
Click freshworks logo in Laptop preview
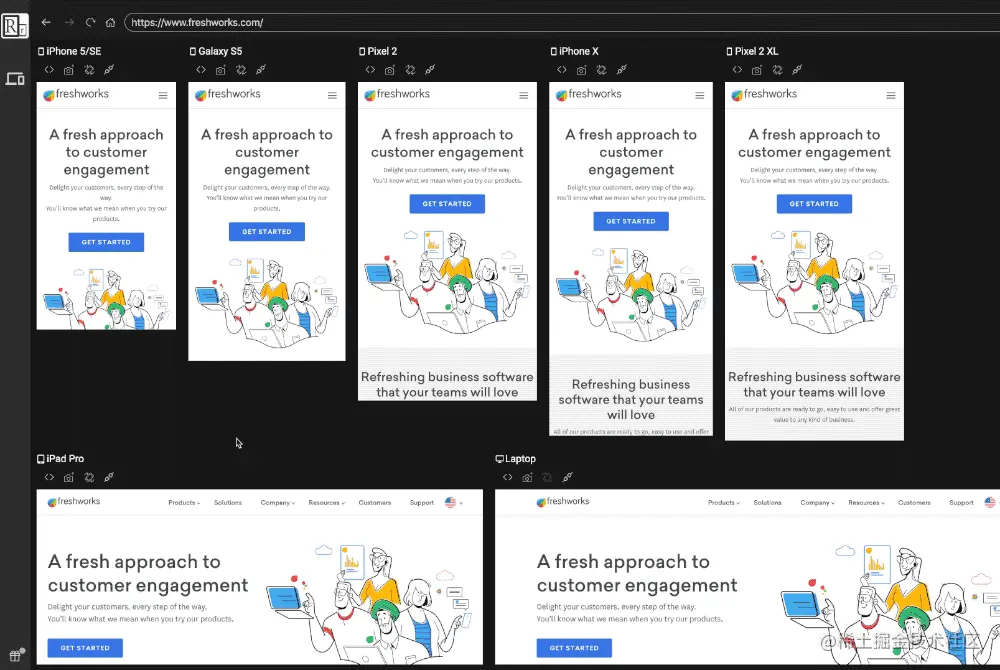[x=562, y=502]
